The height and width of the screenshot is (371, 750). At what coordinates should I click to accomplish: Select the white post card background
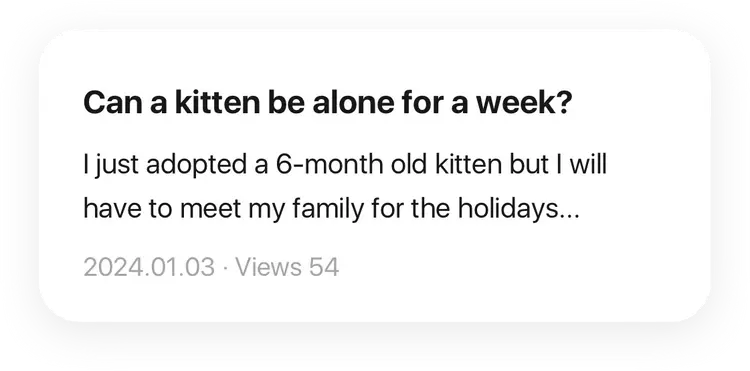coord(375,175)
